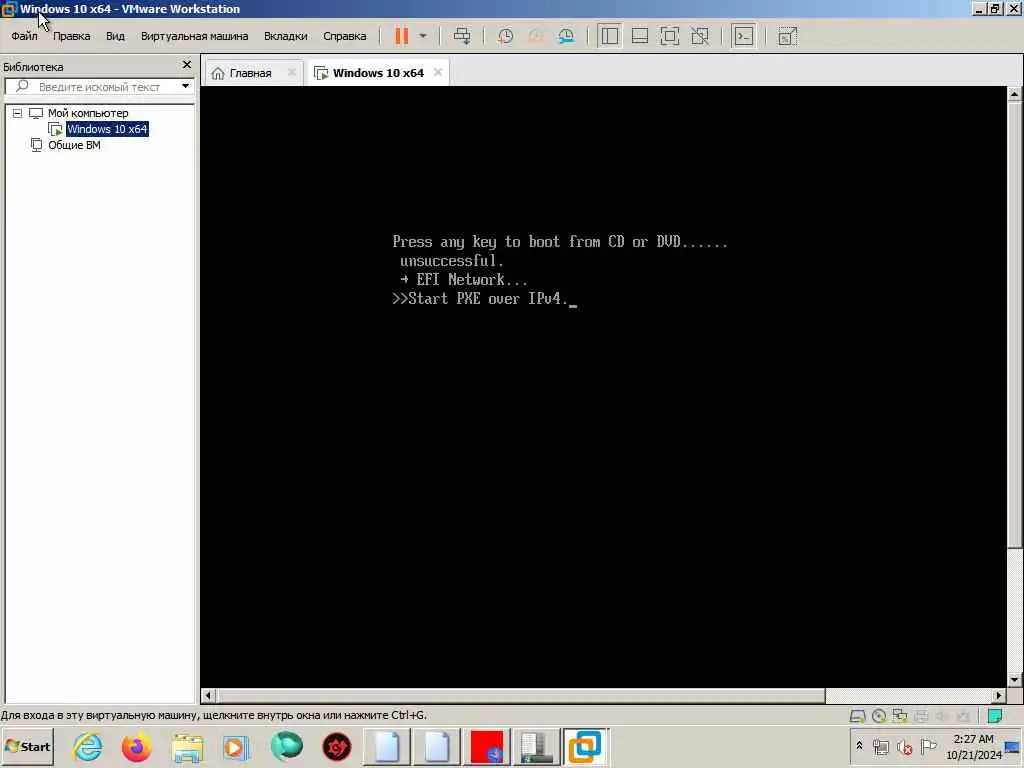Open the snapshot manager icon

[566, 36]
